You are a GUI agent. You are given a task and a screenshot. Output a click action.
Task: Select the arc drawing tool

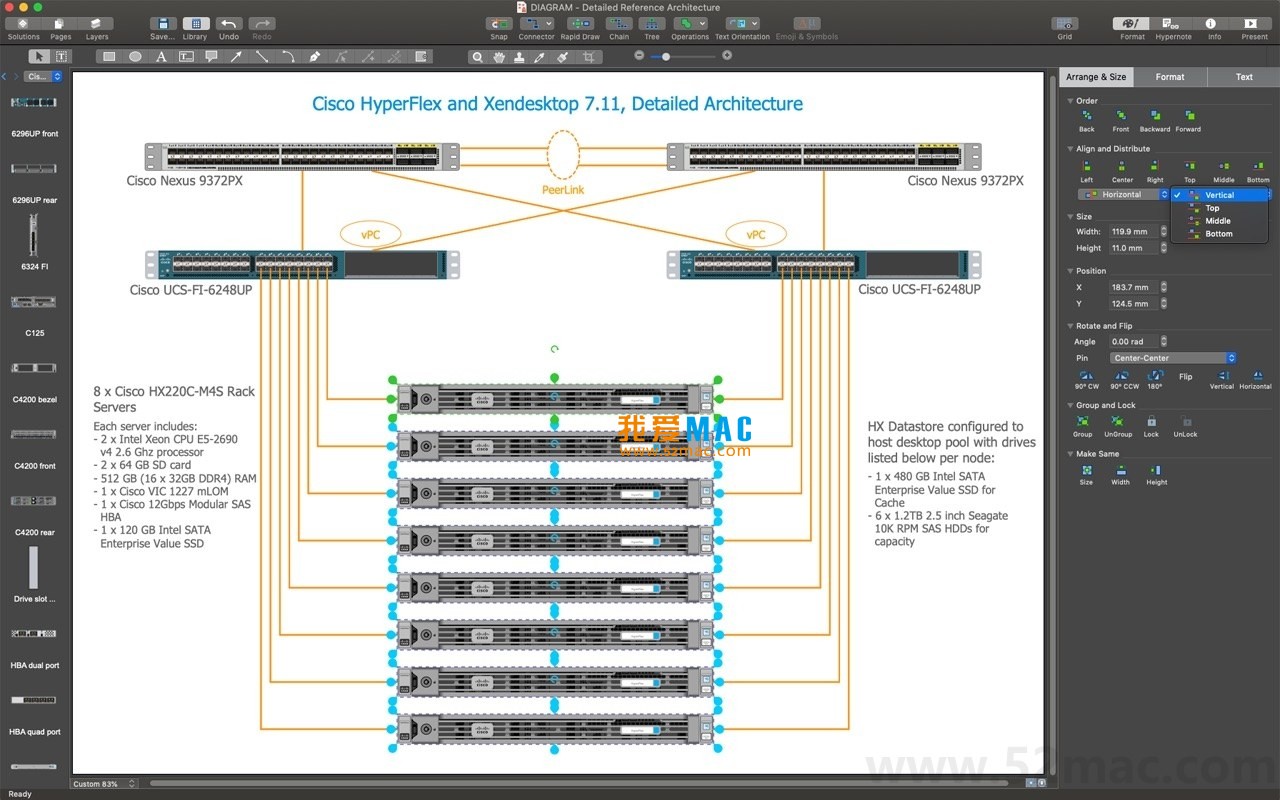[288, 57]
